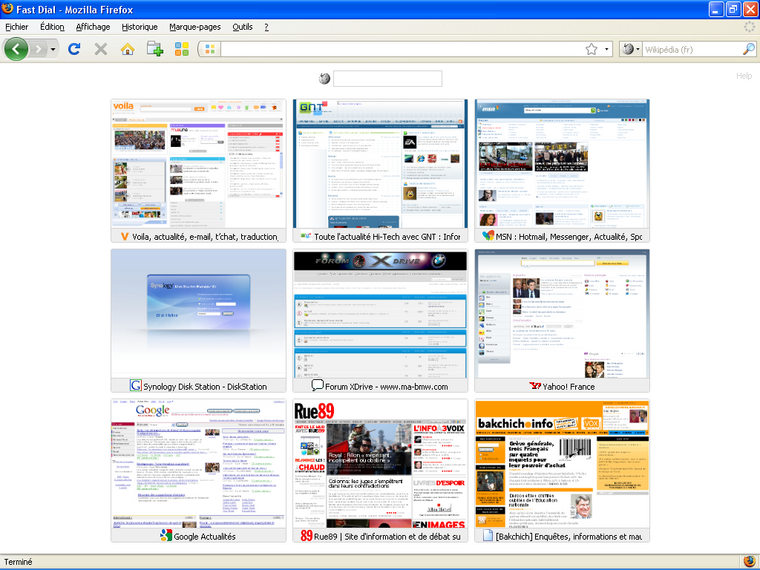Open the Outils menu

tap(242, 27)
